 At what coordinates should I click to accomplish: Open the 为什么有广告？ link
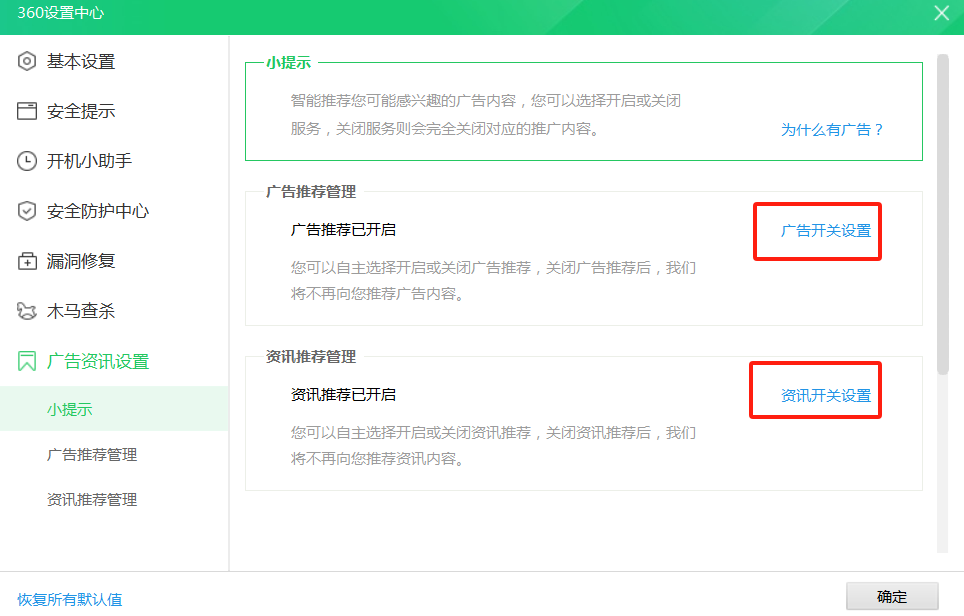[x=832, y=130]
